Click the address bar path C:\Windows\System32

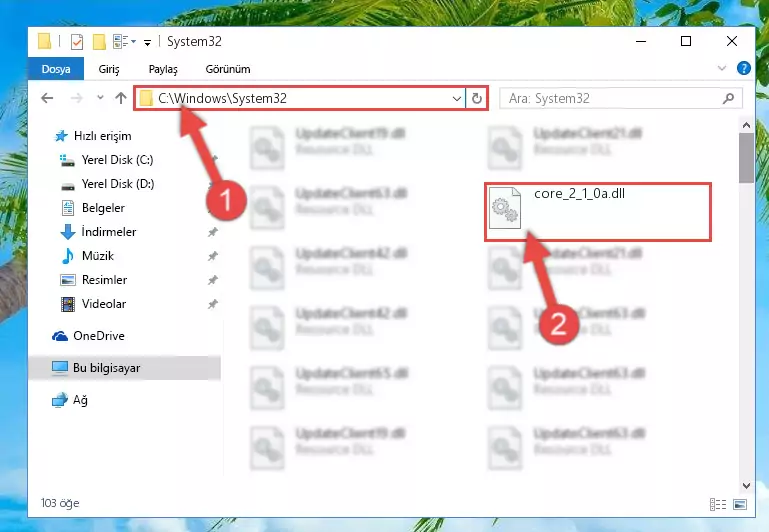222,99
